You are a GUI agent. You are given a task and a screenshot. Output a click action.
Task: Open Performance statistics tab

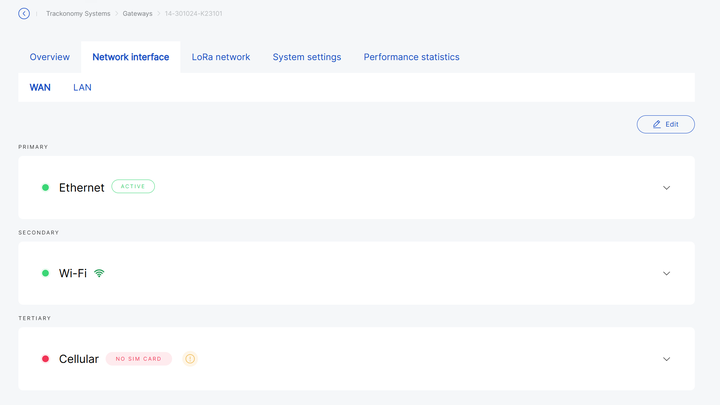tap(411, 57)
